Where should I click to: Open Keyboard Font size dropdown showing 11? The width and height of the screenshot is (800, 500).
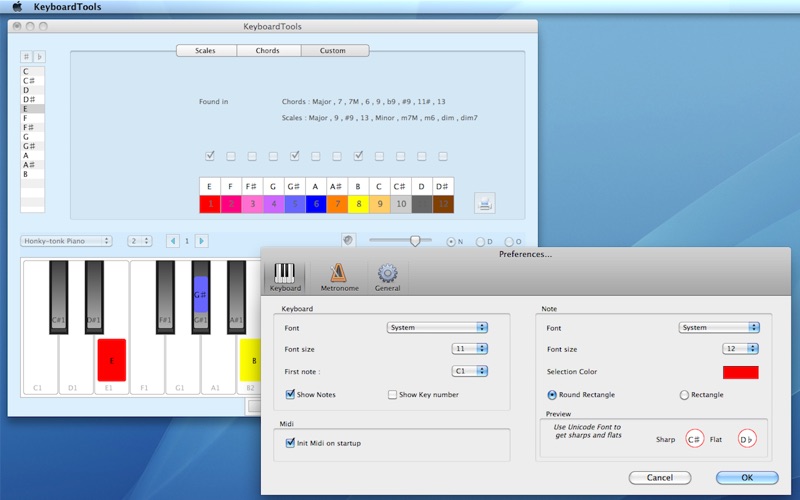470,349
